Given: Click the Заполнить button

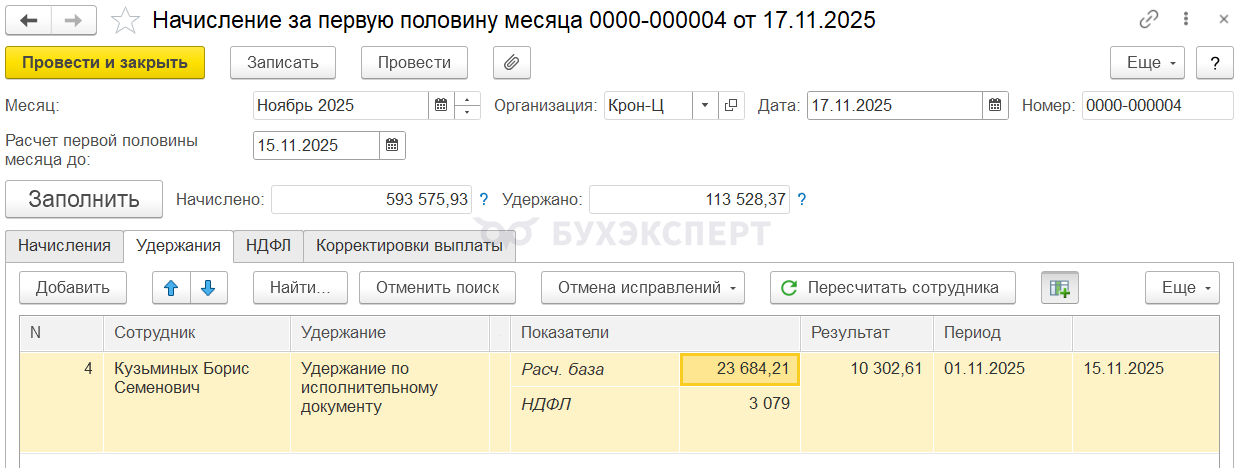Looking at the screenshot, I should tap(84, 199).
